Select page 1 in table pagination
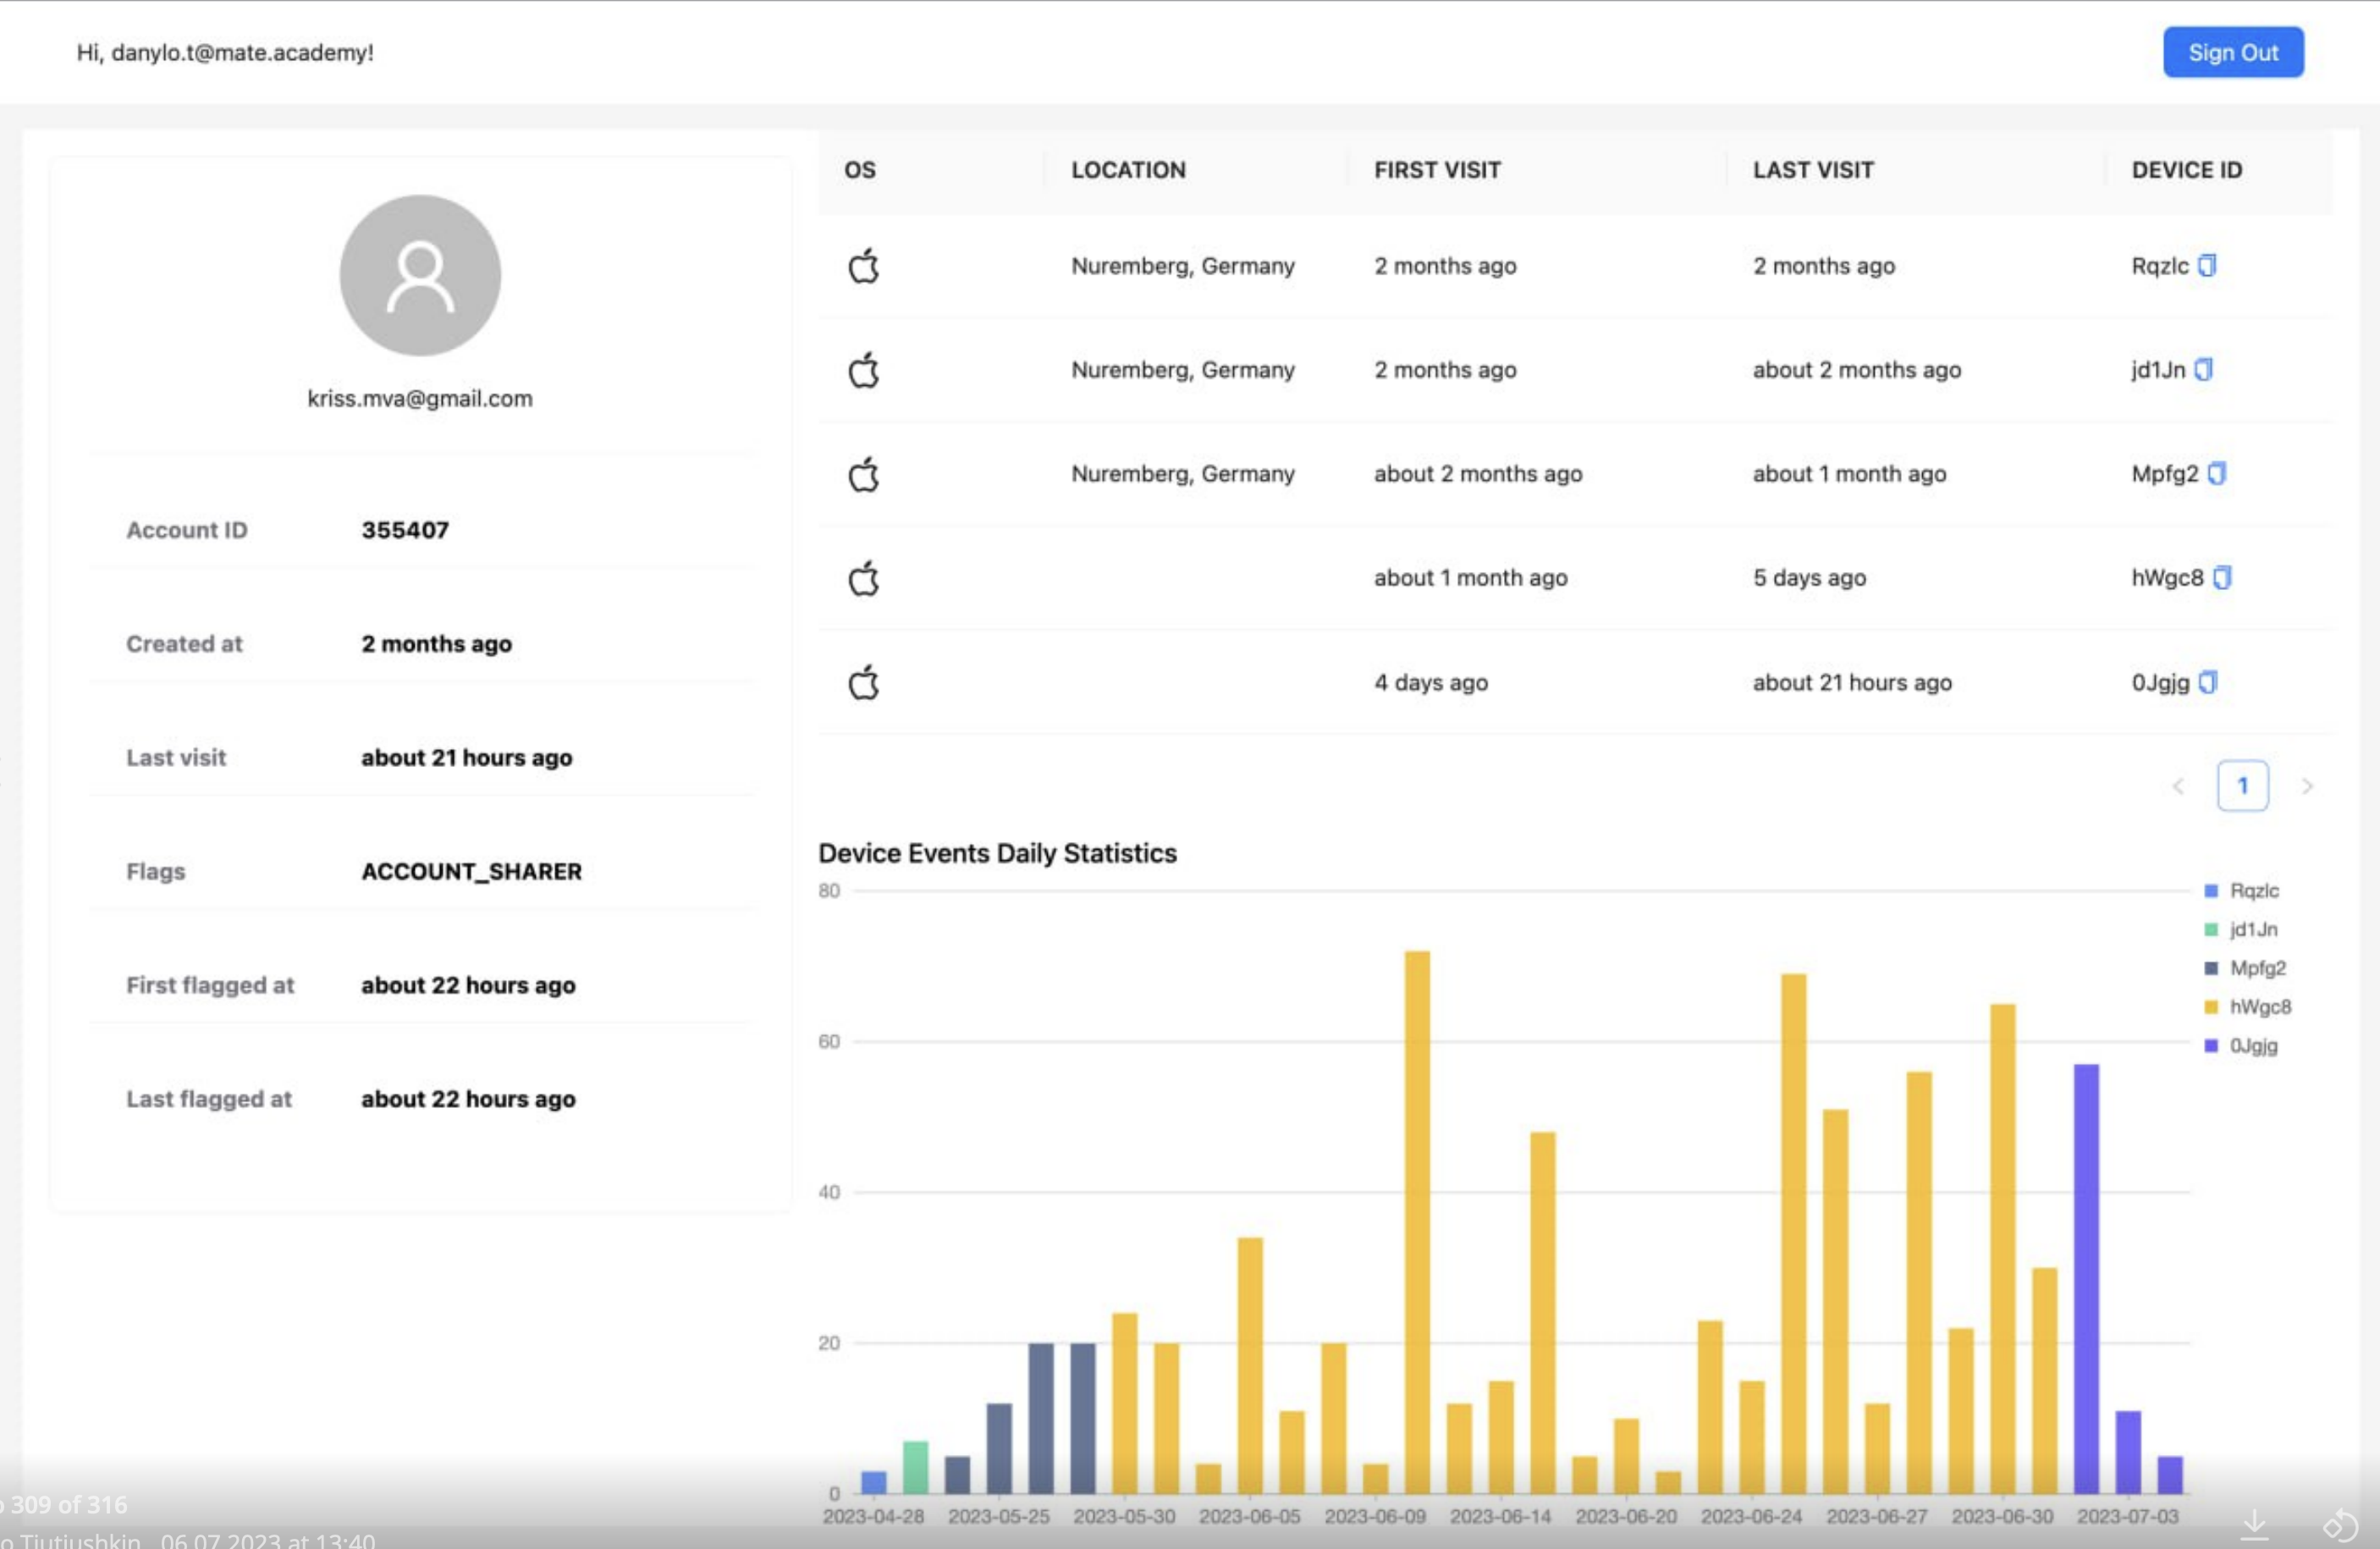The image size is (2380, 1549). click(2242, 786)
